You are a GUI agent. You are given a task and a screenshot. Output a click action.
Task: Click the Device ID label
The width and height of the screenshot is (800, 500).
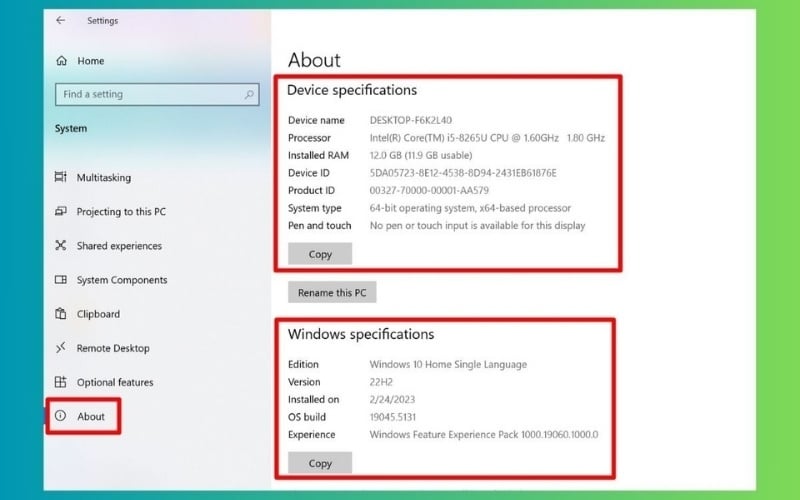pyautogui.click(x=309, y=173)
